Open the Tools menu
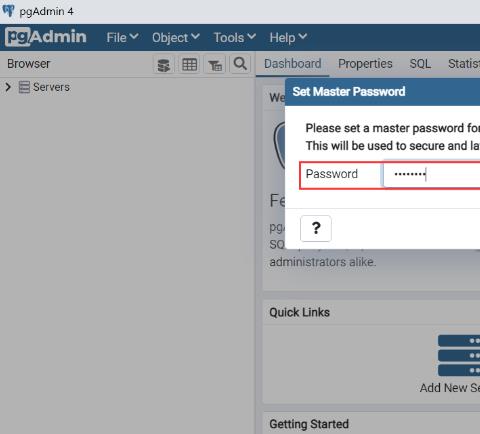Screen dimensions: 480x434 pyautogui.click(x=235, y=37)
